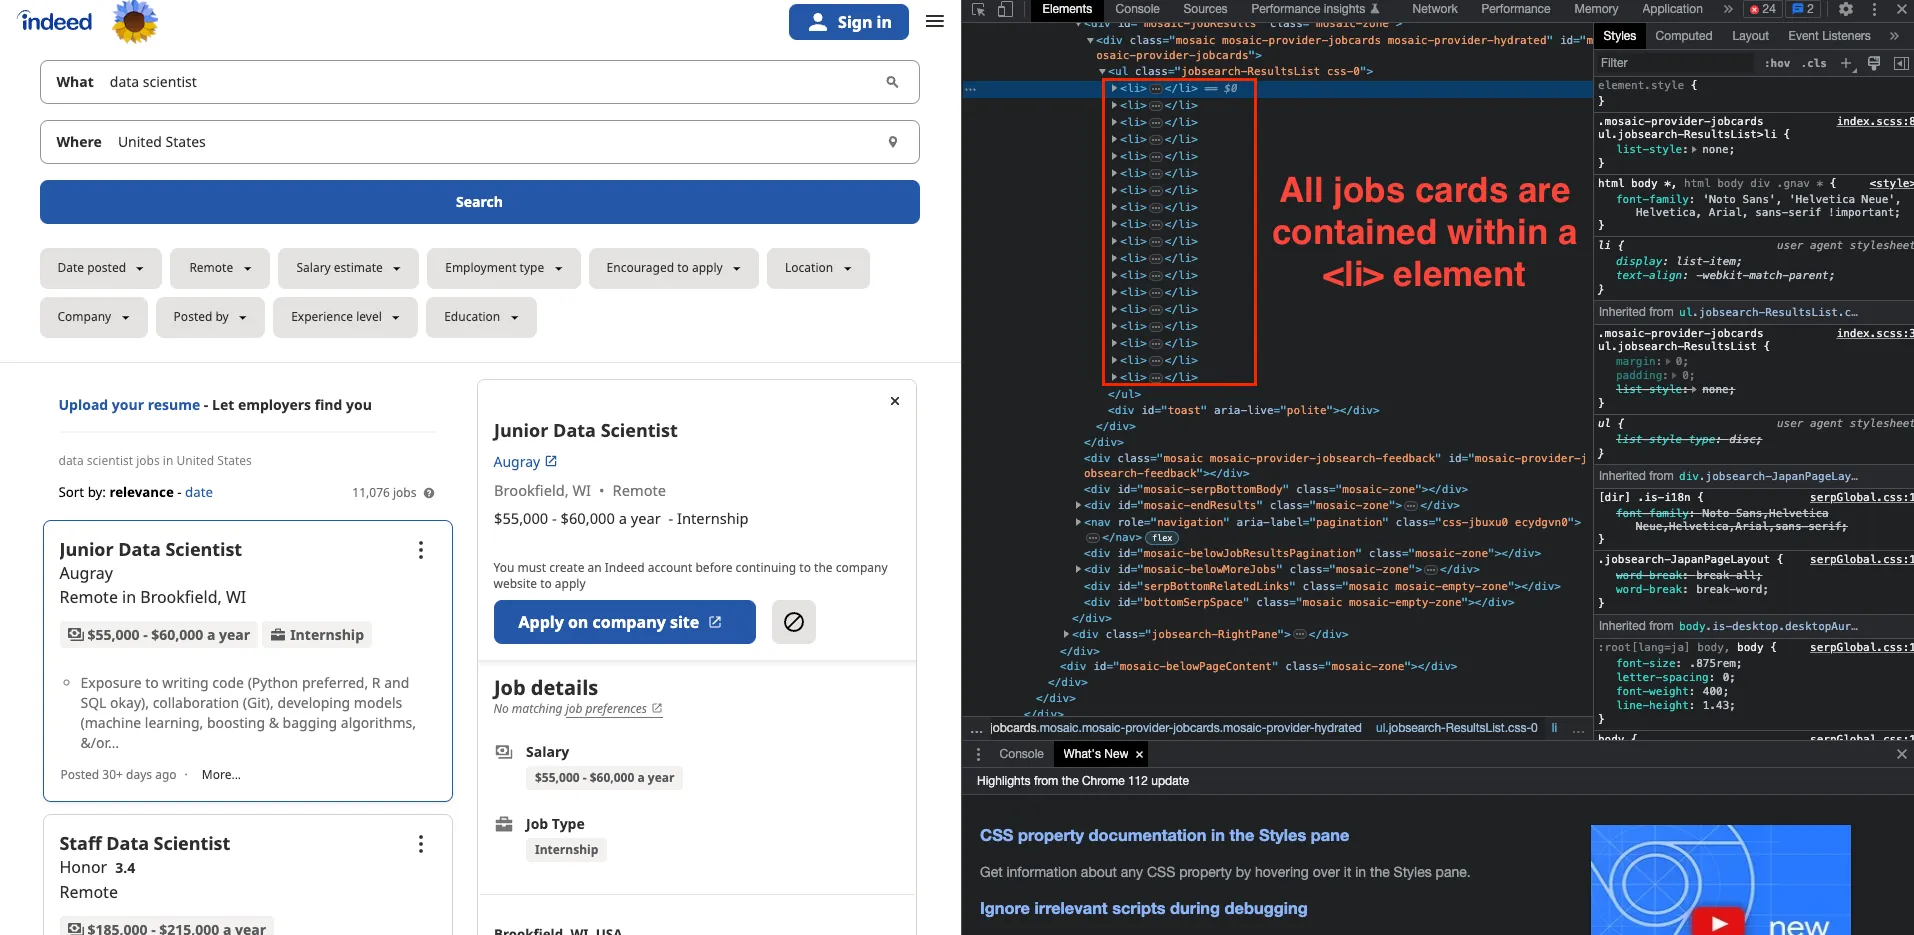1914x935 pixels.
Task: Click the blue Search button
Action: pyautogui.click(x=480, y=202)
